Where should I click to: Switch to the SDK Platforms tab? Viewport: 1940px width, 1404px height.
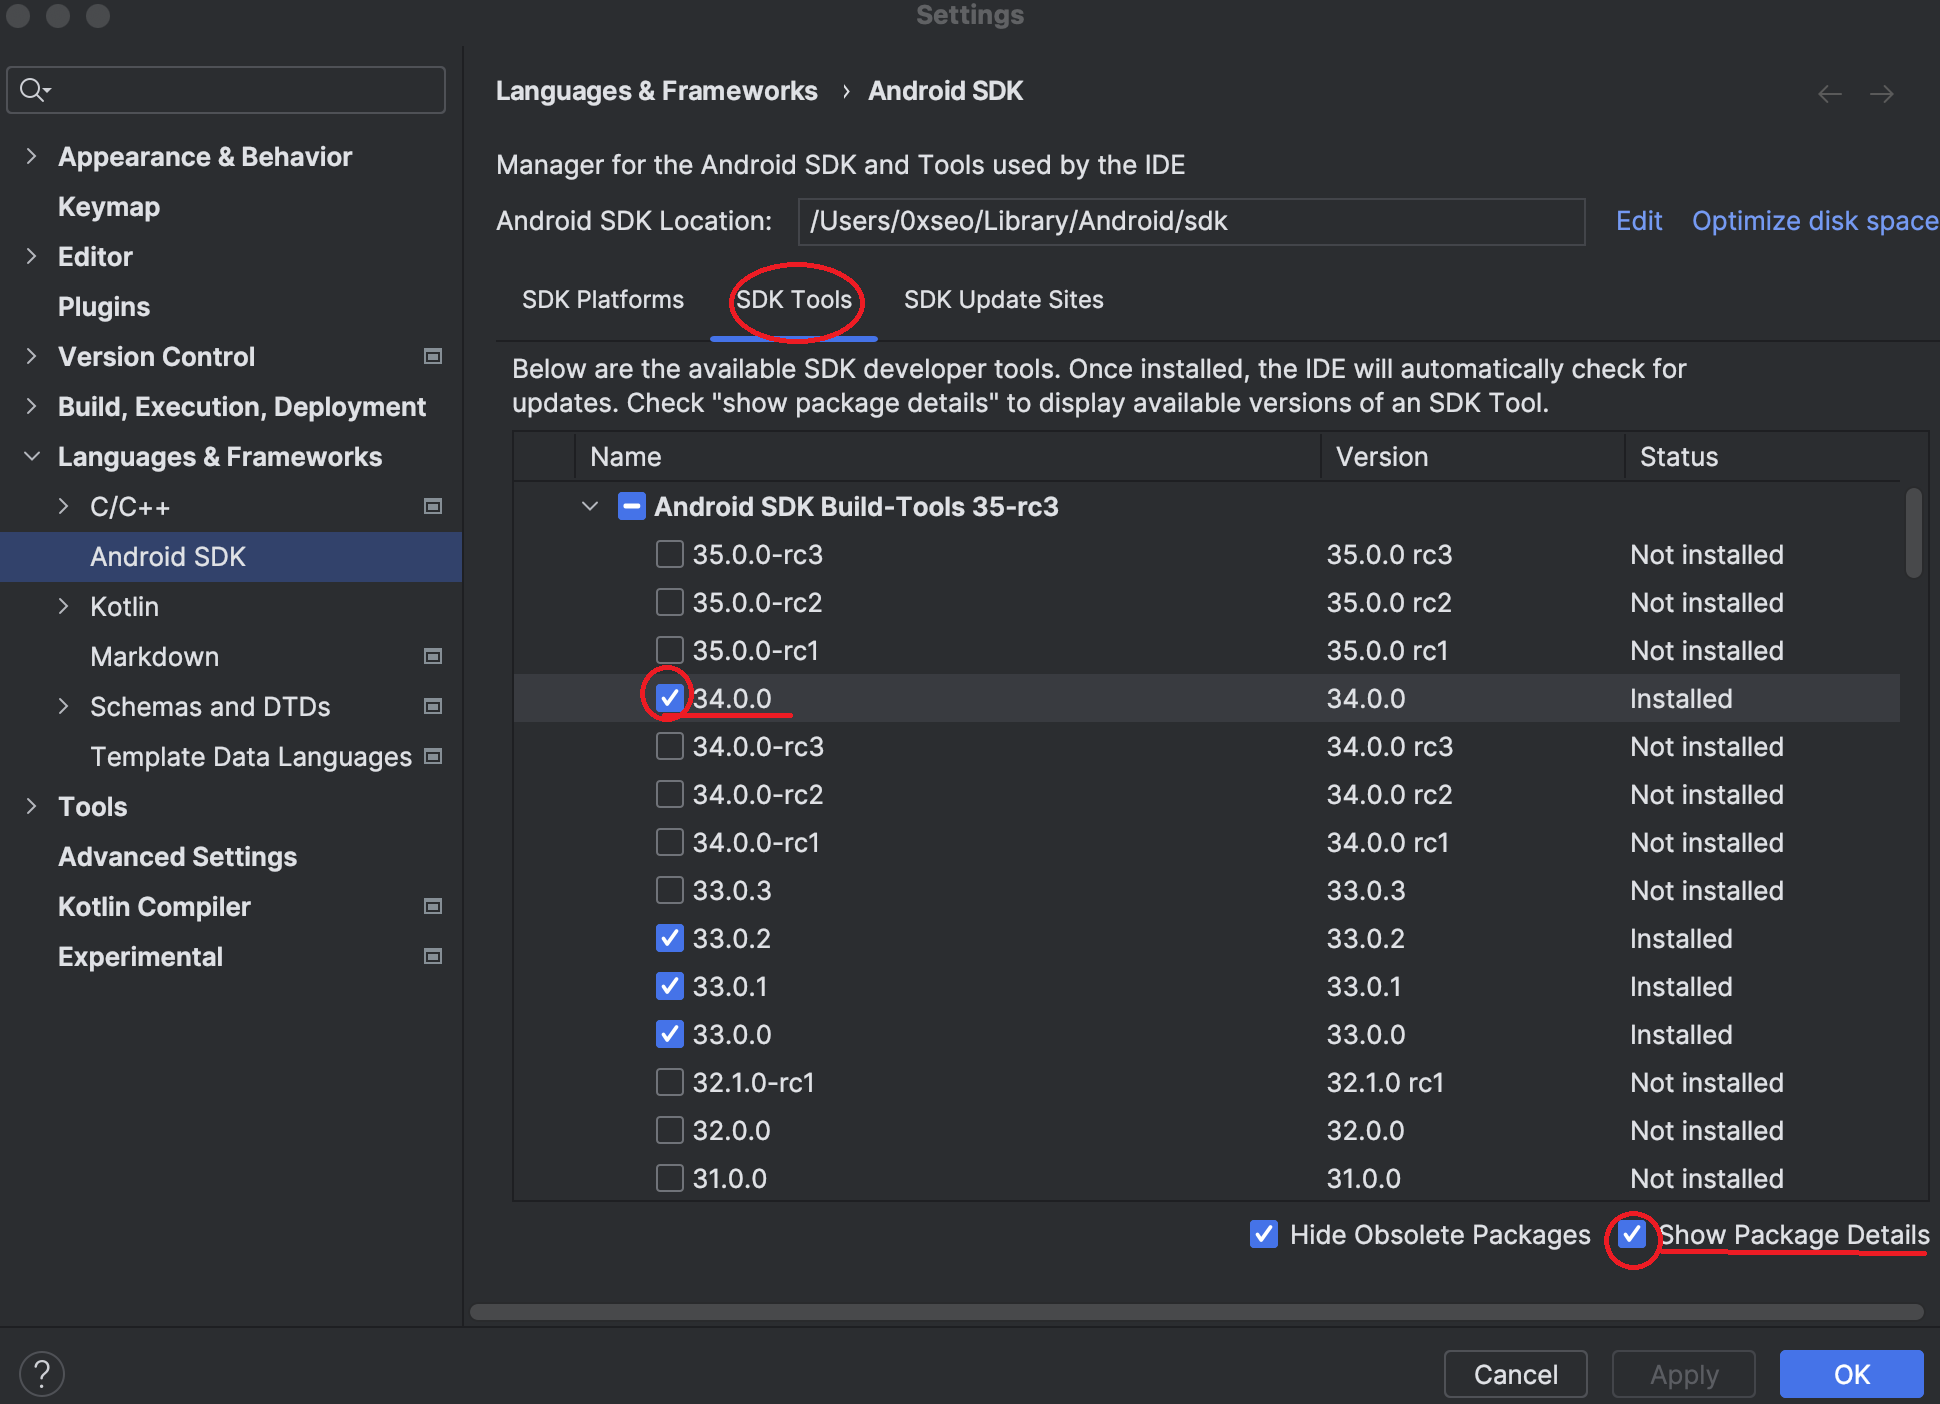pos(602,300)
